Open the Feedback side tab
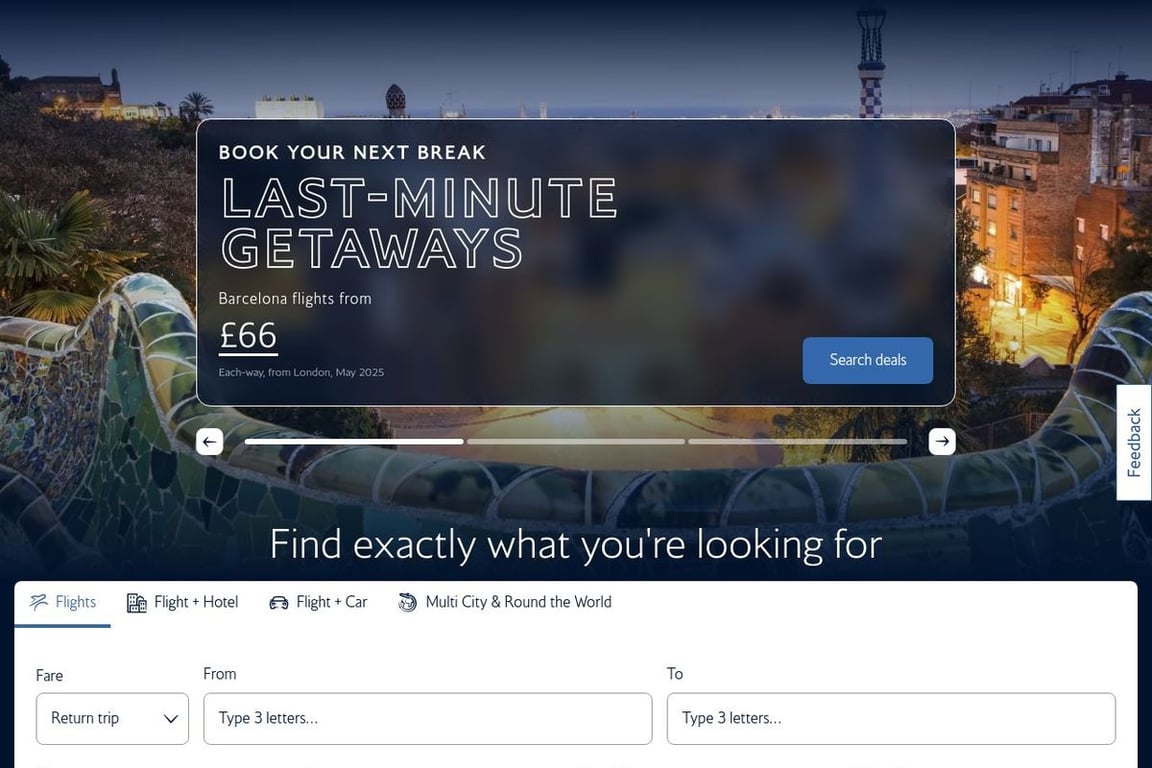This screenshot has height=768, width=1152. coord(1134,442)
